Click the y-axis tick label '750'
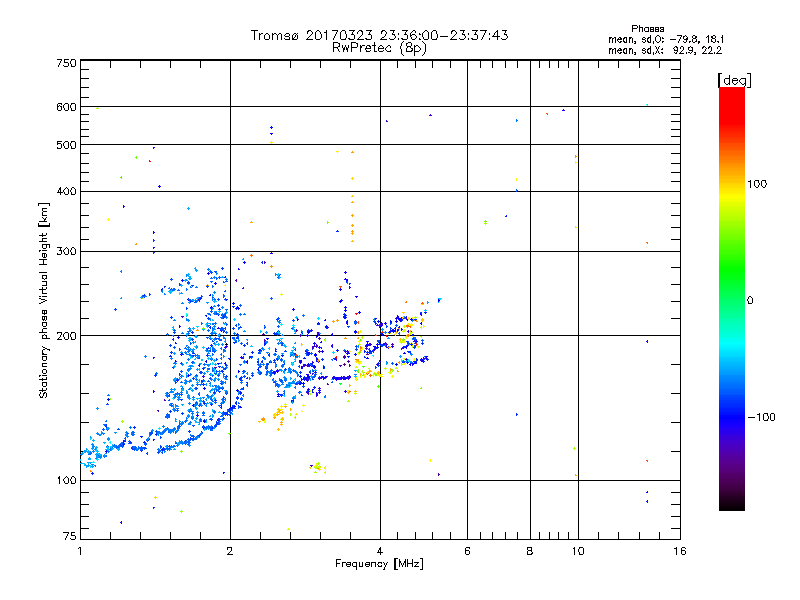Screen dimensions: 800x600 click(x=66, y=63)
